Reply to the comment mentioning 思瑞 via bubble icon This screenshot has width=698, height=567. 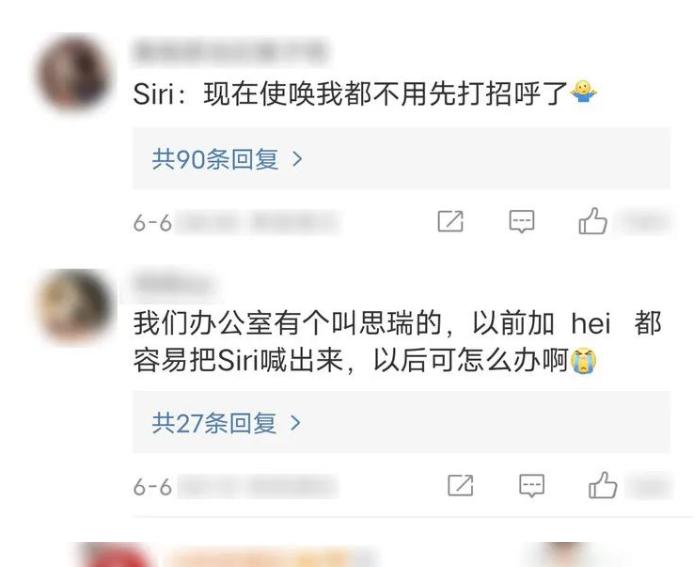pos(532,485)
